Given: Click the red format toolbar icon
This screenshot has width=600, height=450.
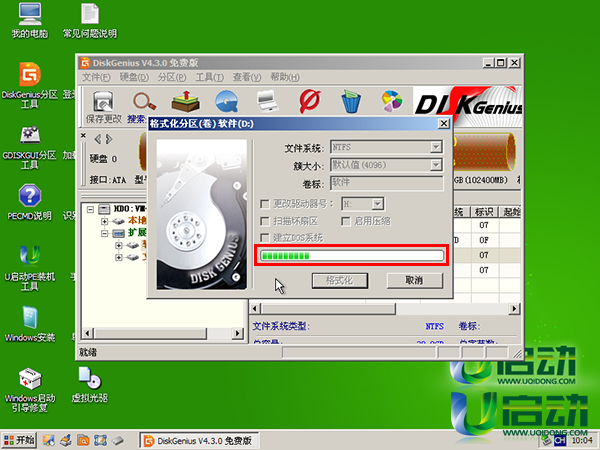Looking at the screenshot, I should [310, 101].
